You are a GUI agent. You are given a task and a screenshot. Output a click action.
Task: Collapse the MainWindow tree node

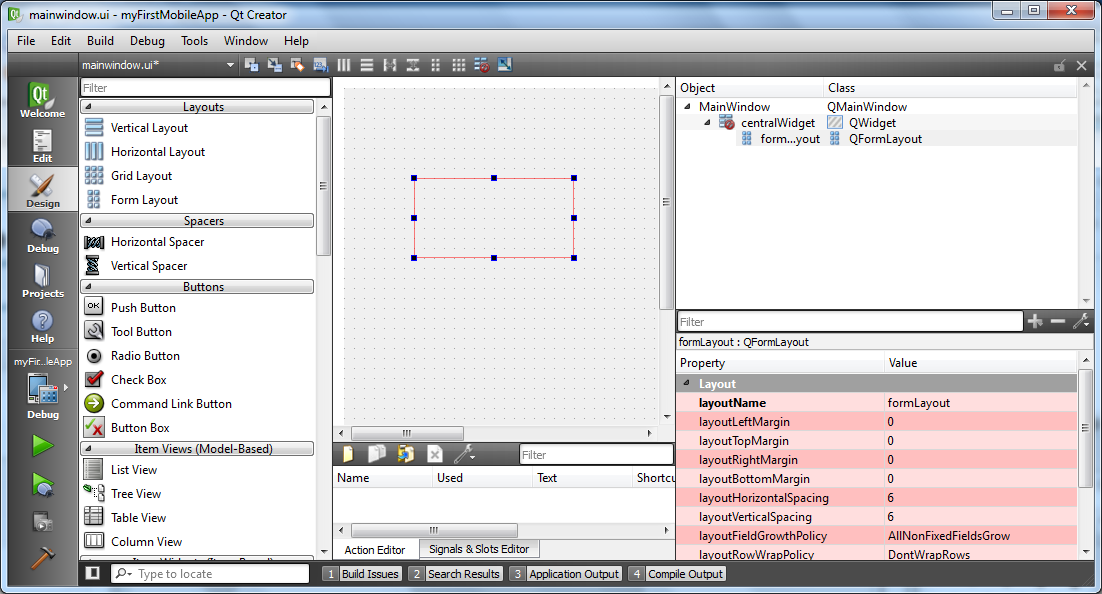[x=687, y=107]
